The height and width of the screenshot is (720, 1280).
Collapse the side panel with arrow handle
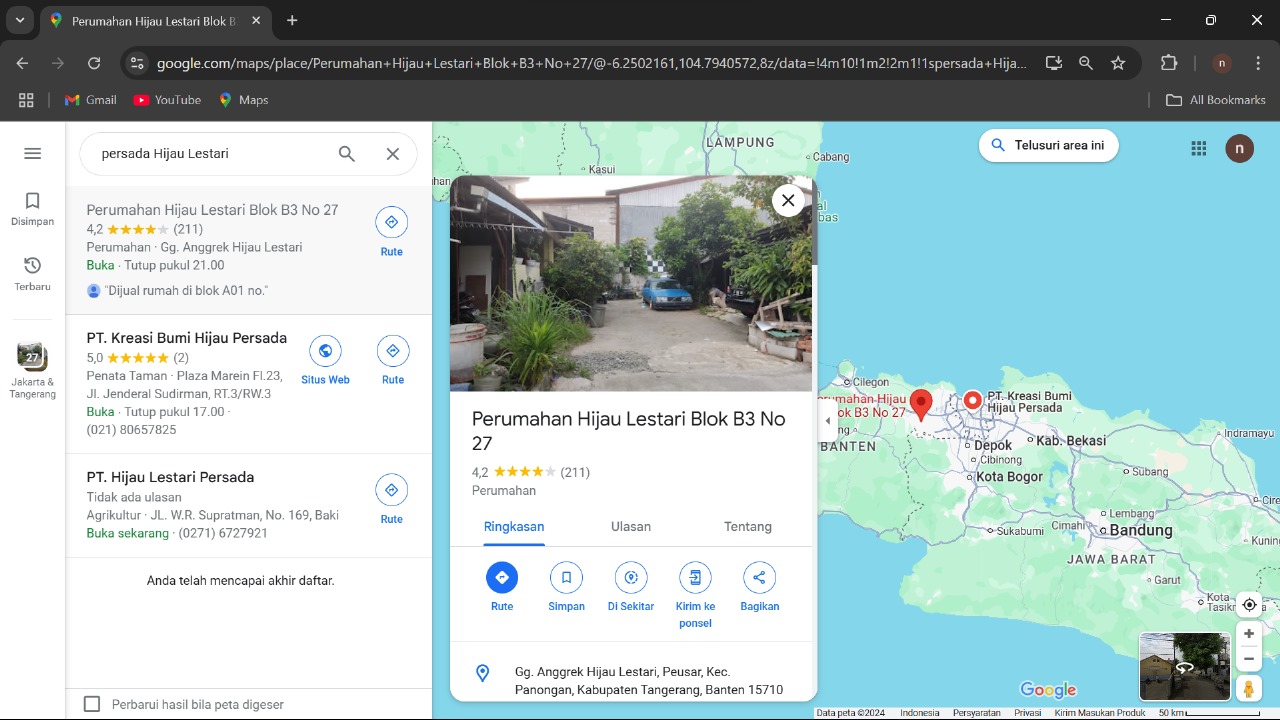pos(827,421)
